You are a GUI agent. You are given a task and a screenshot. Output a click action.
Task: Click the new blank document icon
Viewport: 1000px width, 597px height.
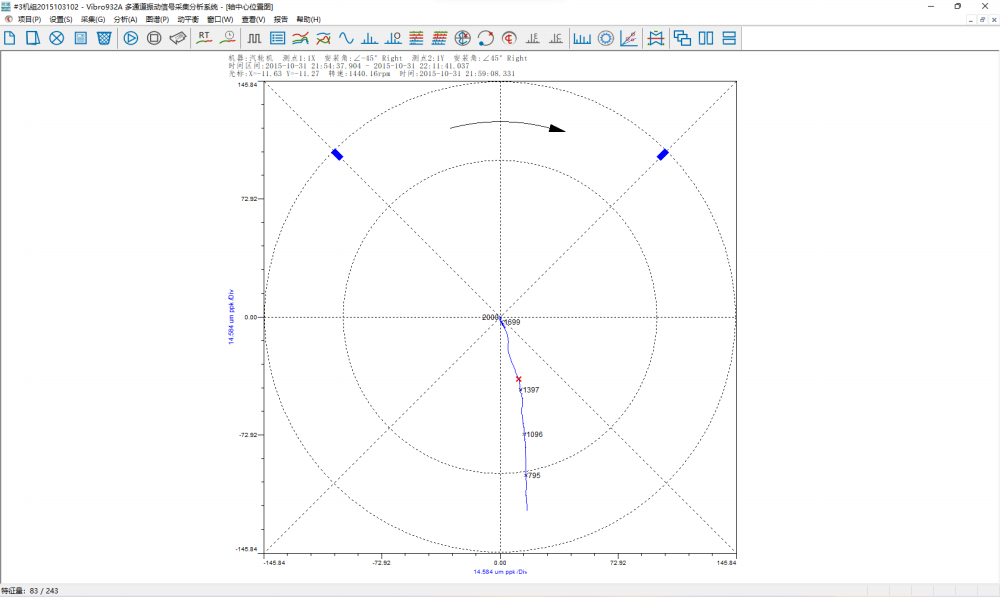(x=10, y=38)
